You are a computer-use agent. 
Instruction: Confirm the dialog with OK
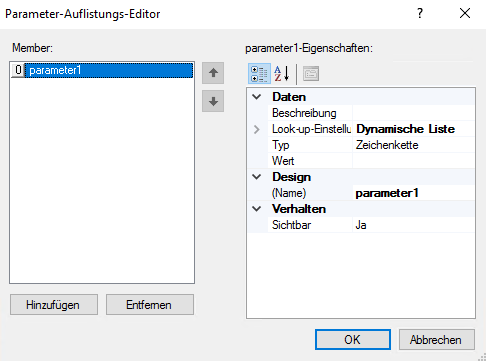click(x=353, y=340)
